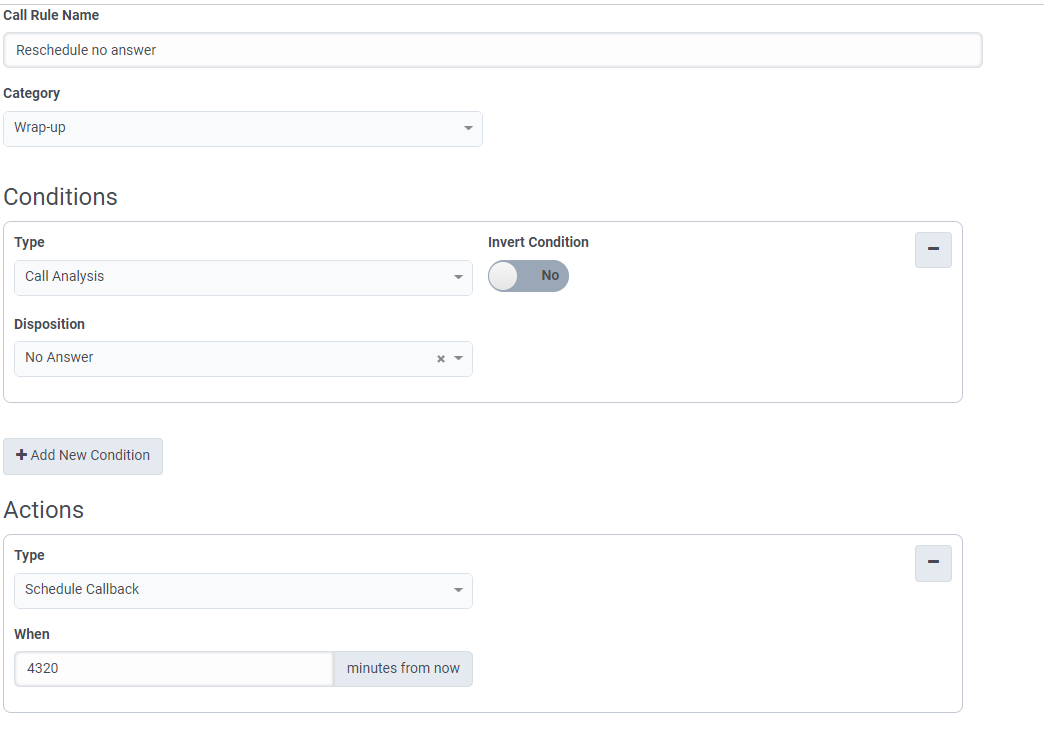This screenshot has width=1044, height=739.
Task: Click the 'minutes from now' unit label
Action: click(403, 669)
